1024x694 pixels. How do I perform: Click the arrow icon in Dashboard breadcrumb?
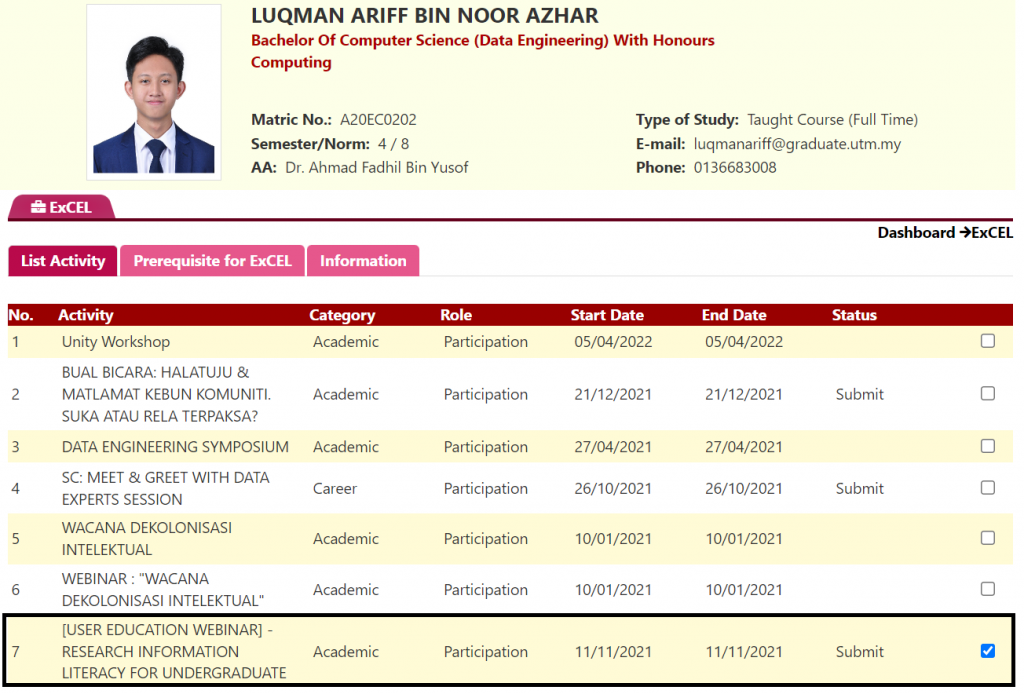point(965,233)
